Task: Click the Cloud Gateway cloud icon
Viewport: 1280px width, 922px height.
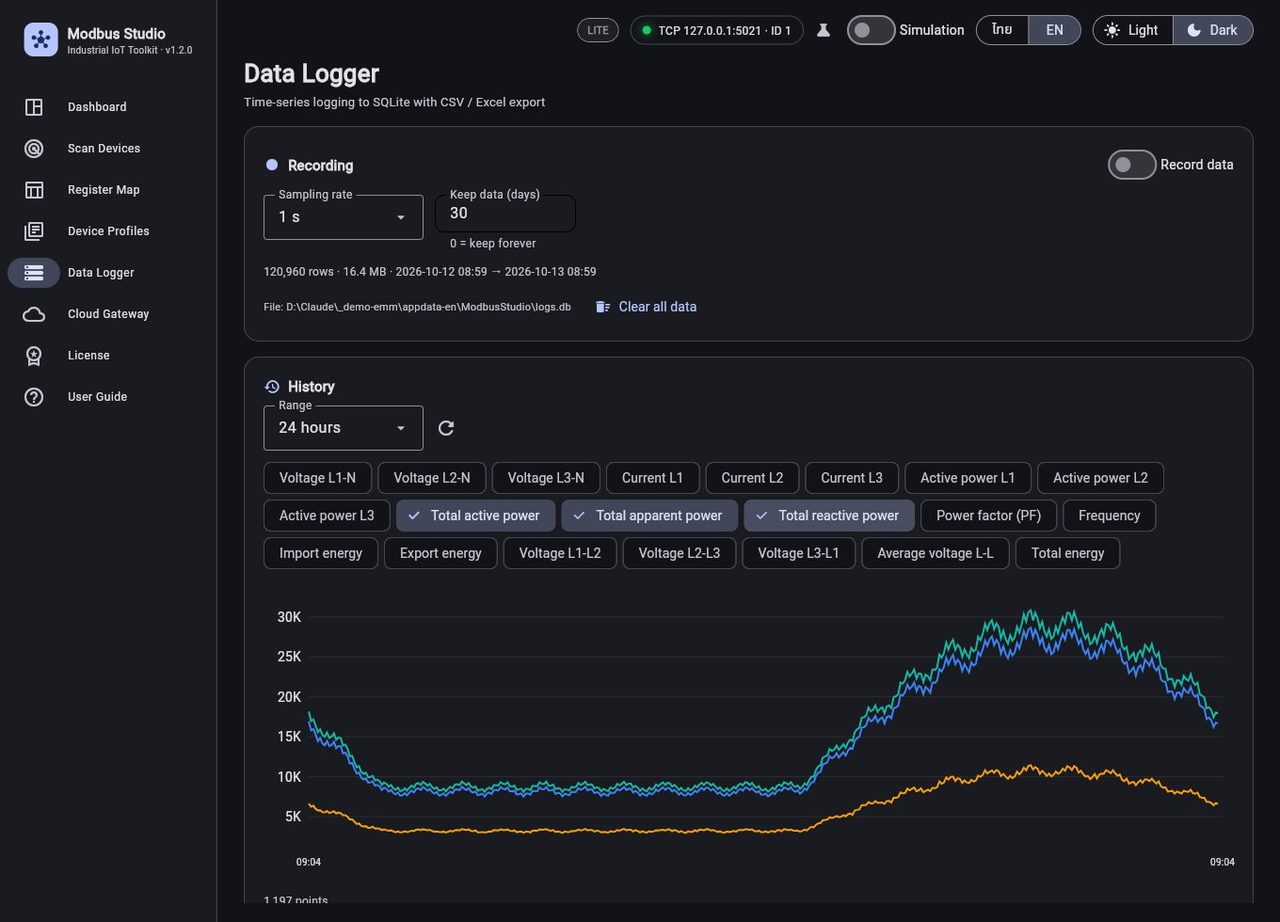Action: tap(34, 314)
